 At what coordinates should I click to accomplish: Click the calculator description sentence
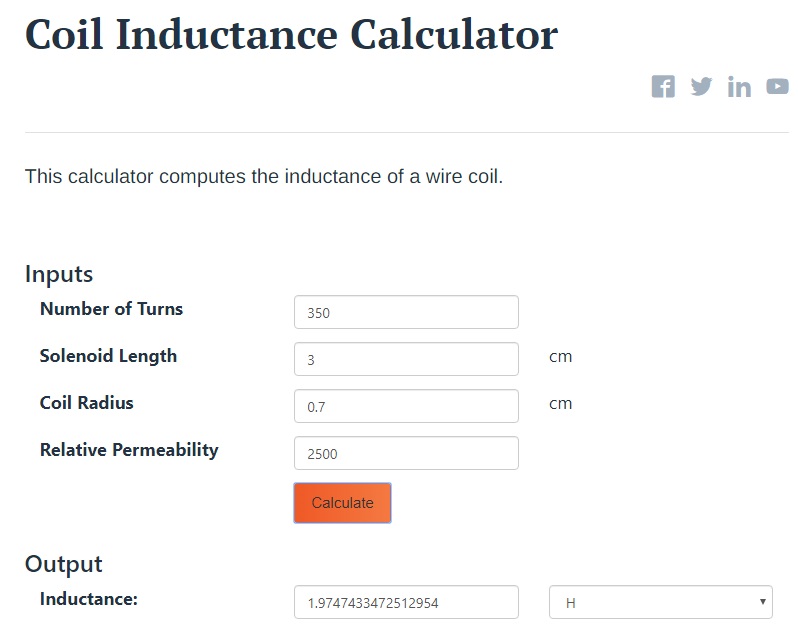(x=264, y=177)
